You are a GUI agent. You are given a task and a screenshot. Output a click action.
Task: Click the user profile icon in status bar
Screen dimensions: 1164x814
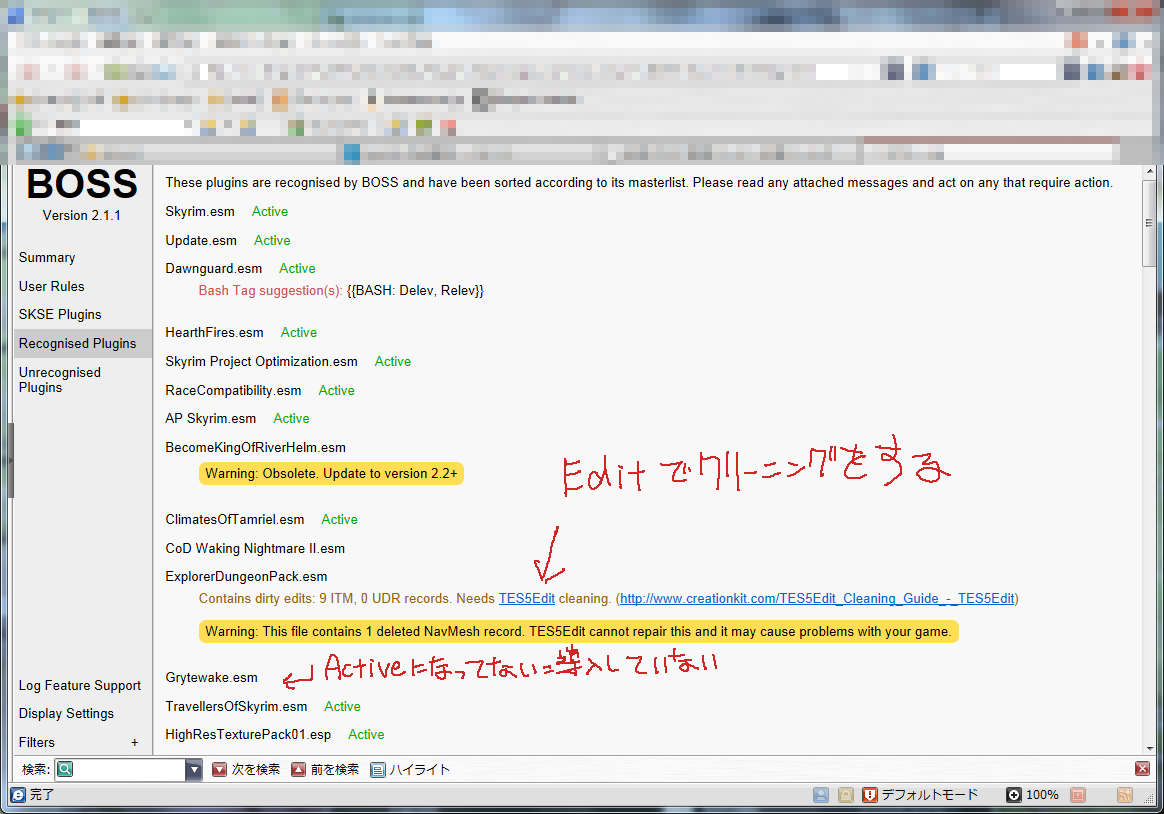click(821, 795)
